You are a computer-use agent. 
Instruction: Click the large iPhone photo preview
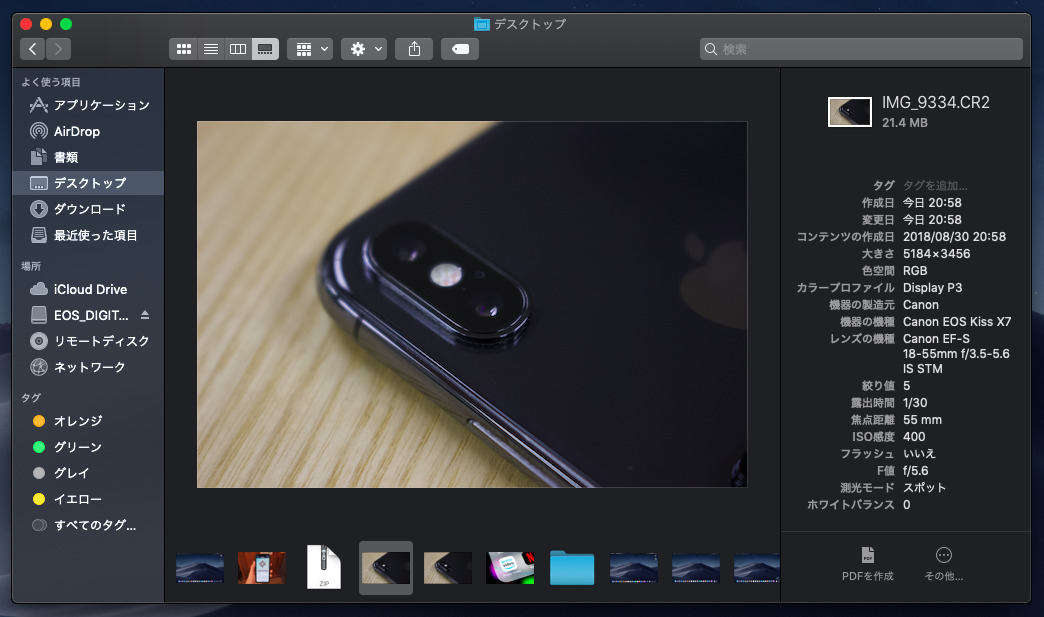point(472,304)
